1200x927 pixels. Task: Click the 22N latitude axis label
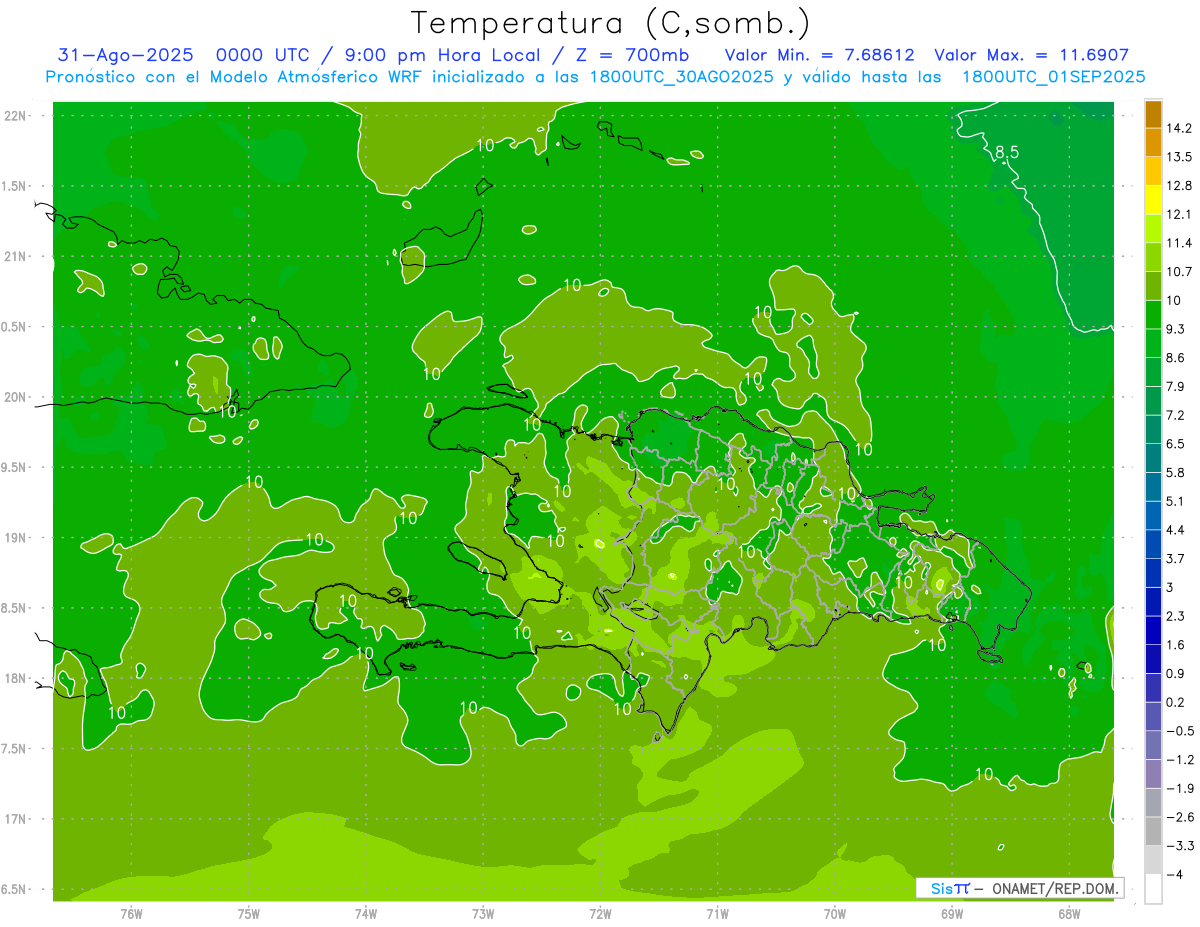[x=15, y=115]
